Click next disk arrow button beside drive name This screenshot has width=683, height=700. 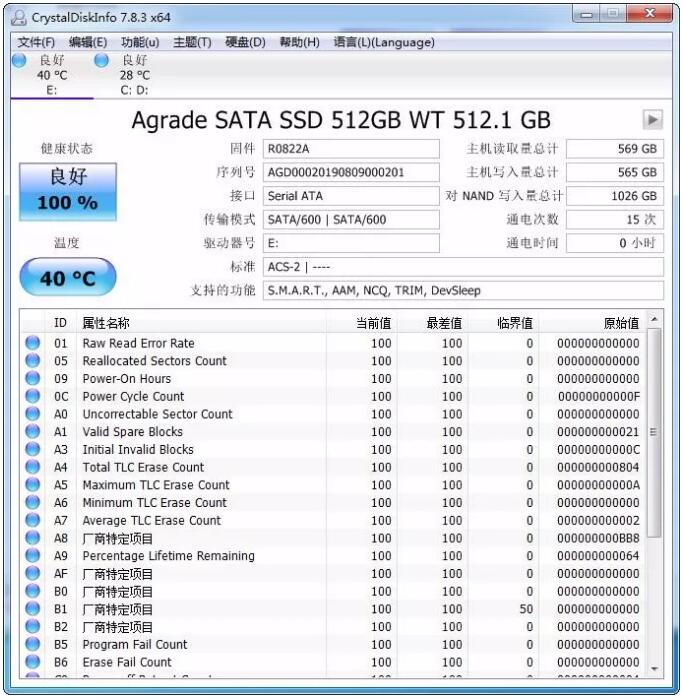652,120
